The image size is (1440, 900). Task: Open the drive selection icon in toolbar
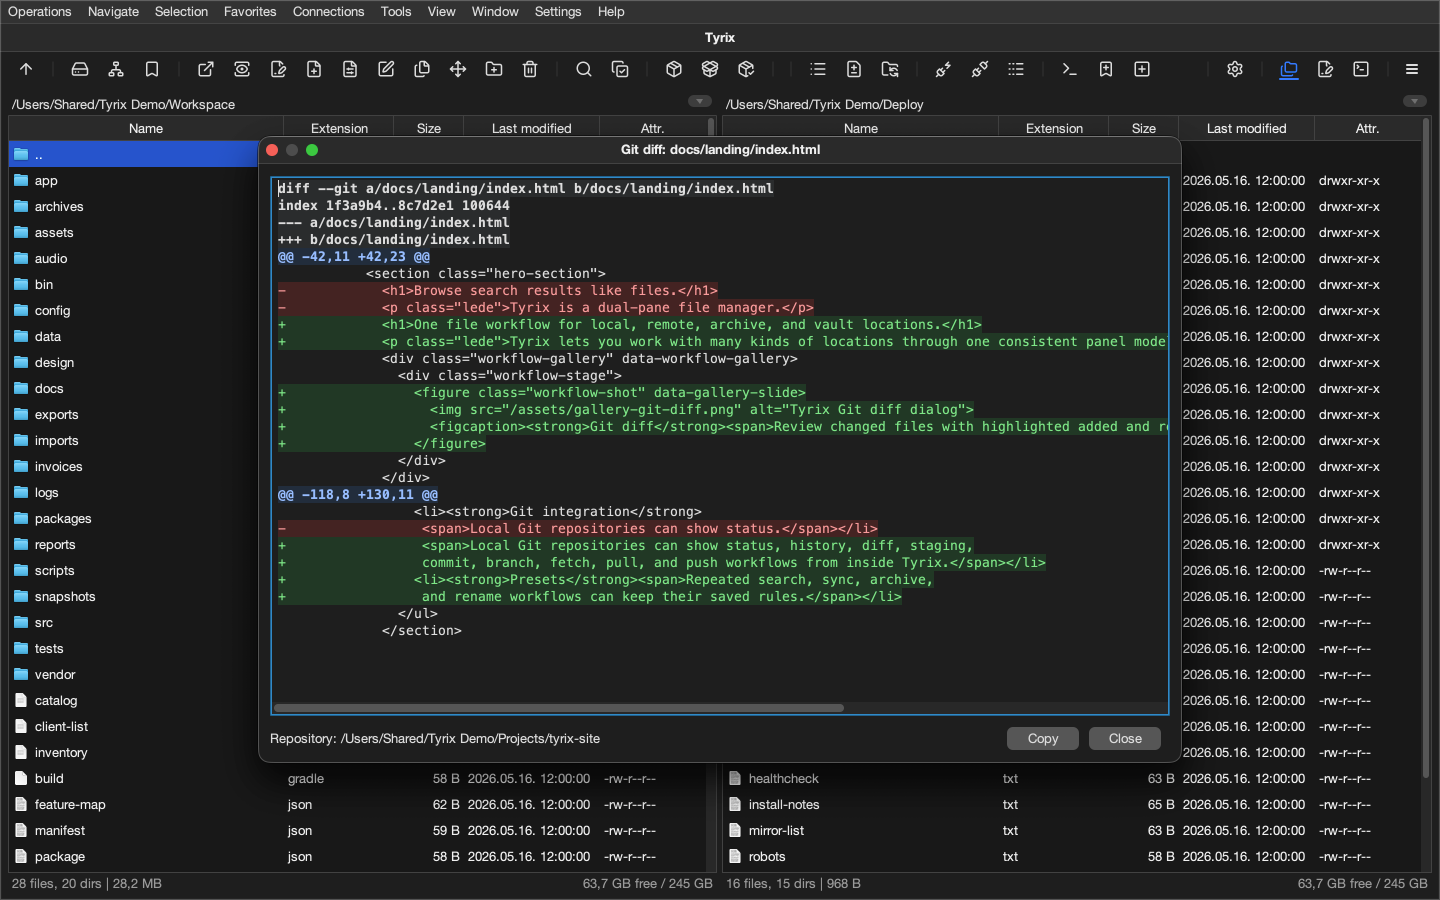(80, 69)
